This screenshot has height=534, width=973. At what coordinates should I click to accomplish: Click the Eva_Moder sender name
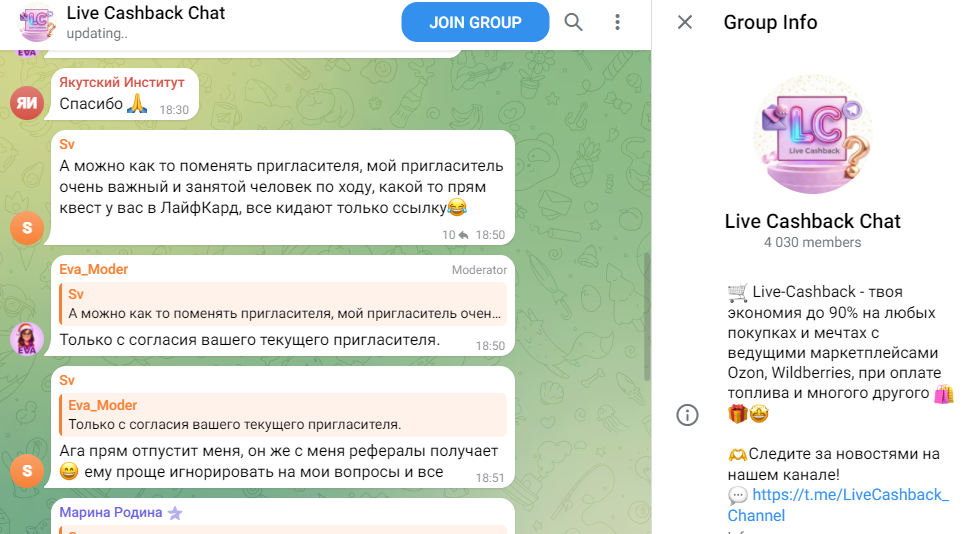tap(94, 269)
